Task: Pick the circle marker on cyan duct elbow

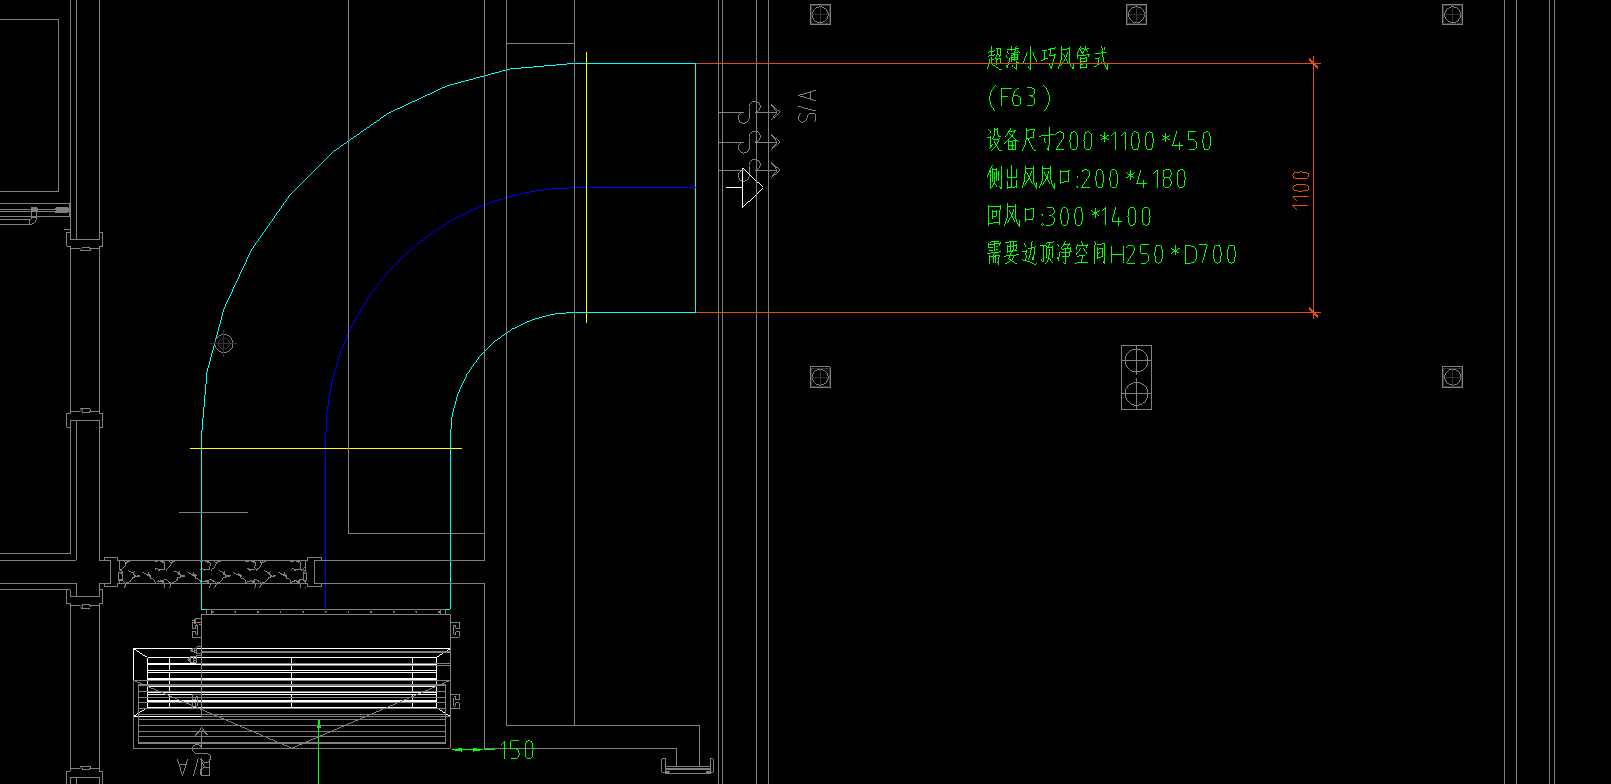Action: (224, 343)
